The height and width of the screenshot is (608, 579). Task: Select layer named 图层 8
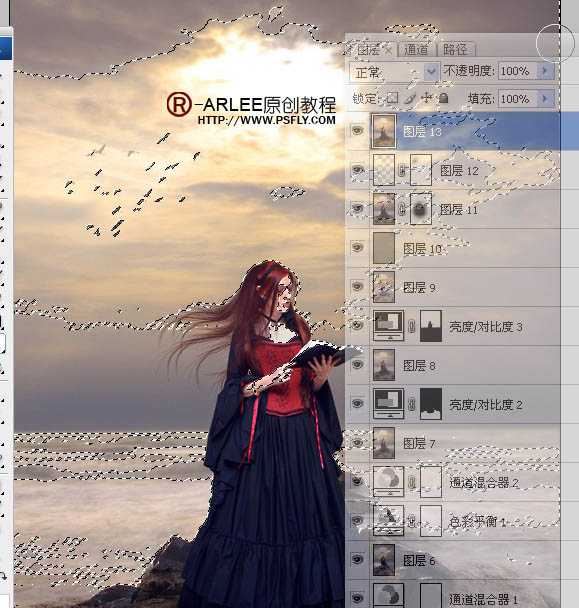pyautogui.click(x=419, y=366)
